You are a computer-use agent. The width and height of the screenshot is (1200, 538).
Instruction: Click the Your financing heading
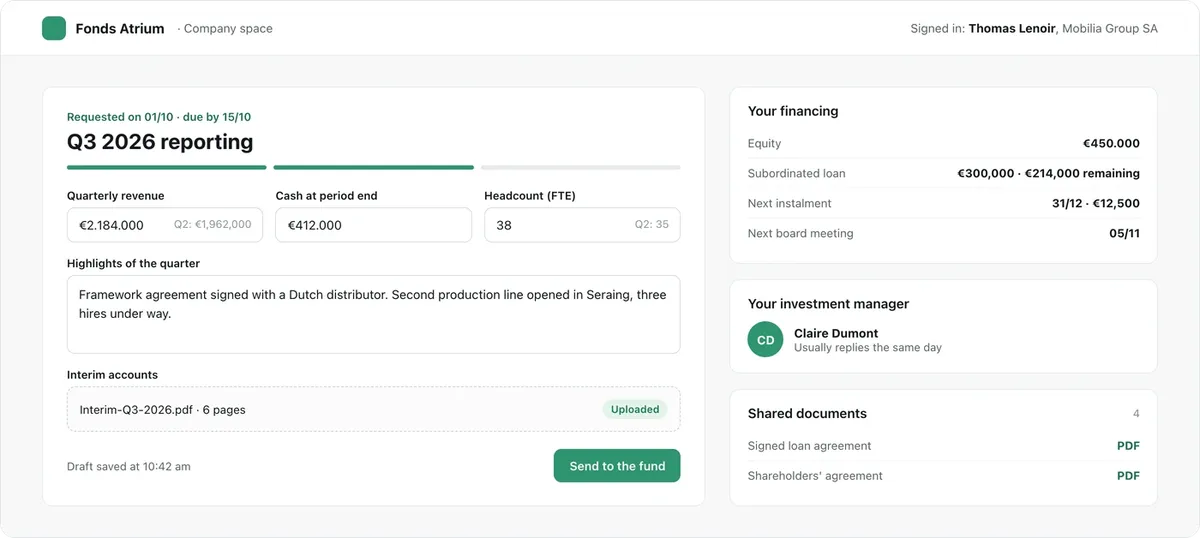click(793, 111)
